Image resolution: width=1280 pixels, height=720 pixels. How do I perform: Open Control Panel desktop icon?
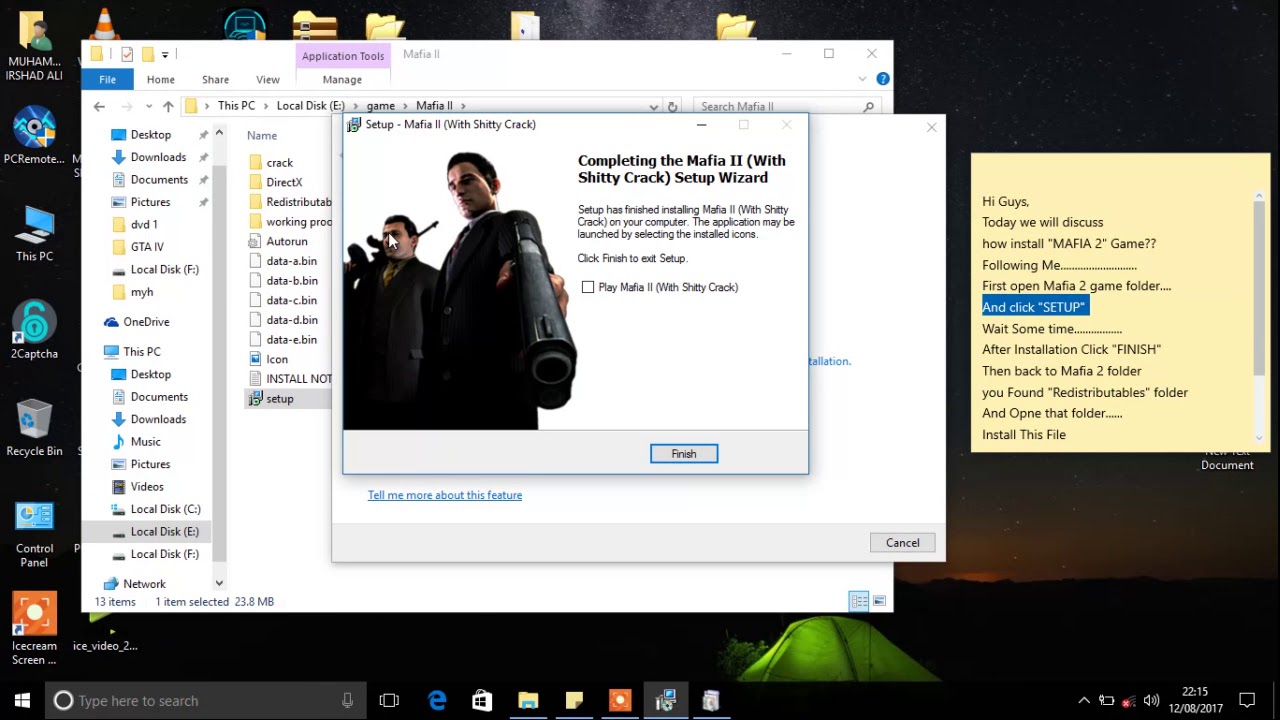[x=34, y=534]
